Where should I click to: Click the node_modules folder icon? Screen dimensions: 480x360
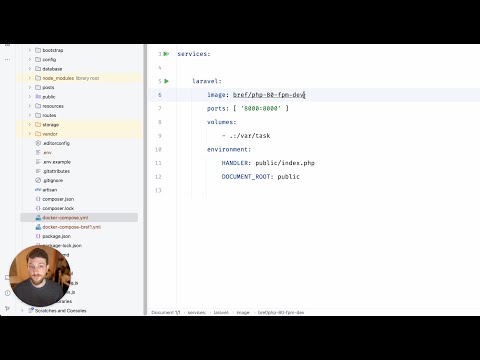click(x=38, y=78)
